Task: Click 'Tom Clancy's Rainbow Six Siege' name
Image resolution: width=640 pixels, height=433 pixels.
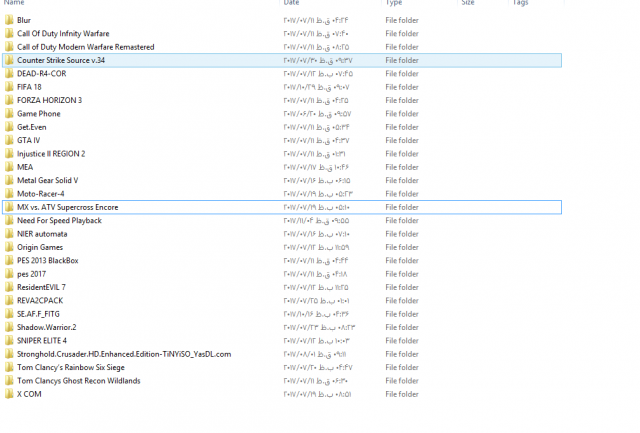Action: click(71, 367)
